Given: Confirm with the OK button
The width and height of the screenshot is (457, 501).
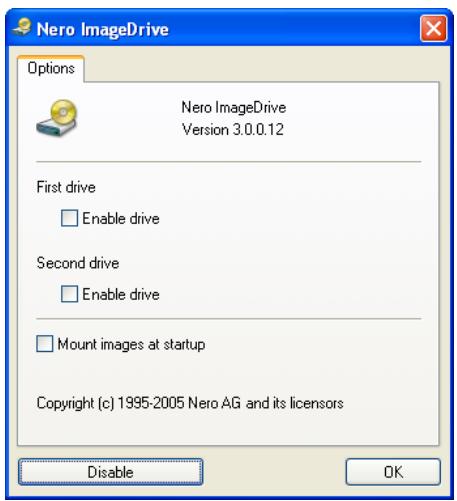Looking at the screenshot, I should click(393, 472).
